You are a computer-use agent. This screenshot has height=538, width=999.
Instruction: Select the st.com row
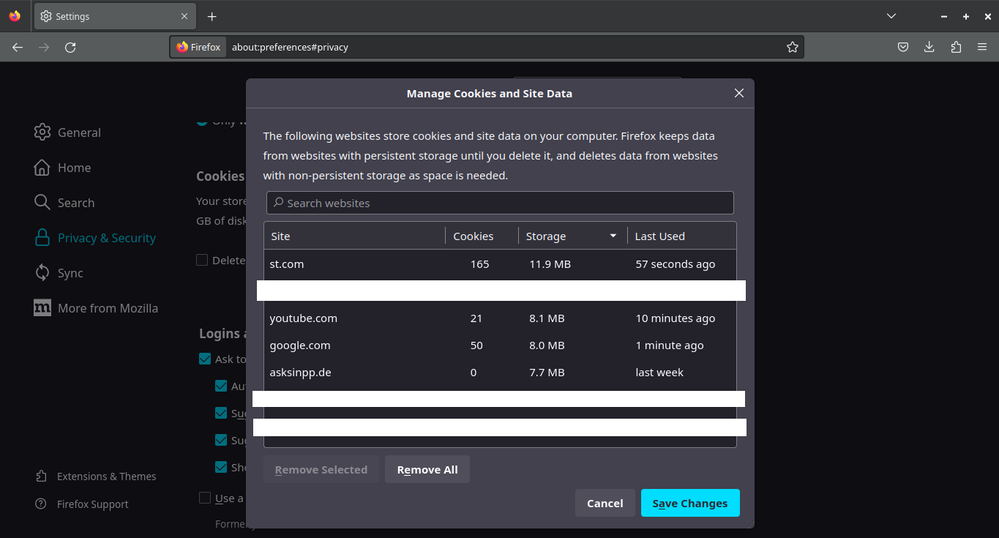(500, 264)
